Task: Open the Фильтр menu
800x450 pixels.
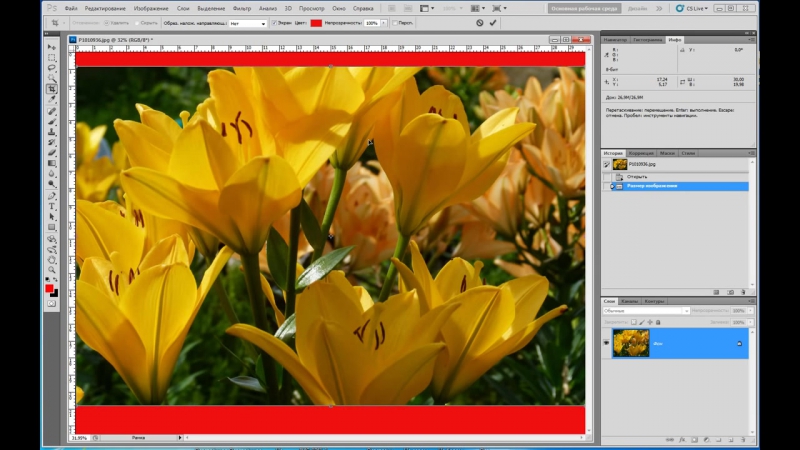Action: [241, 8]
